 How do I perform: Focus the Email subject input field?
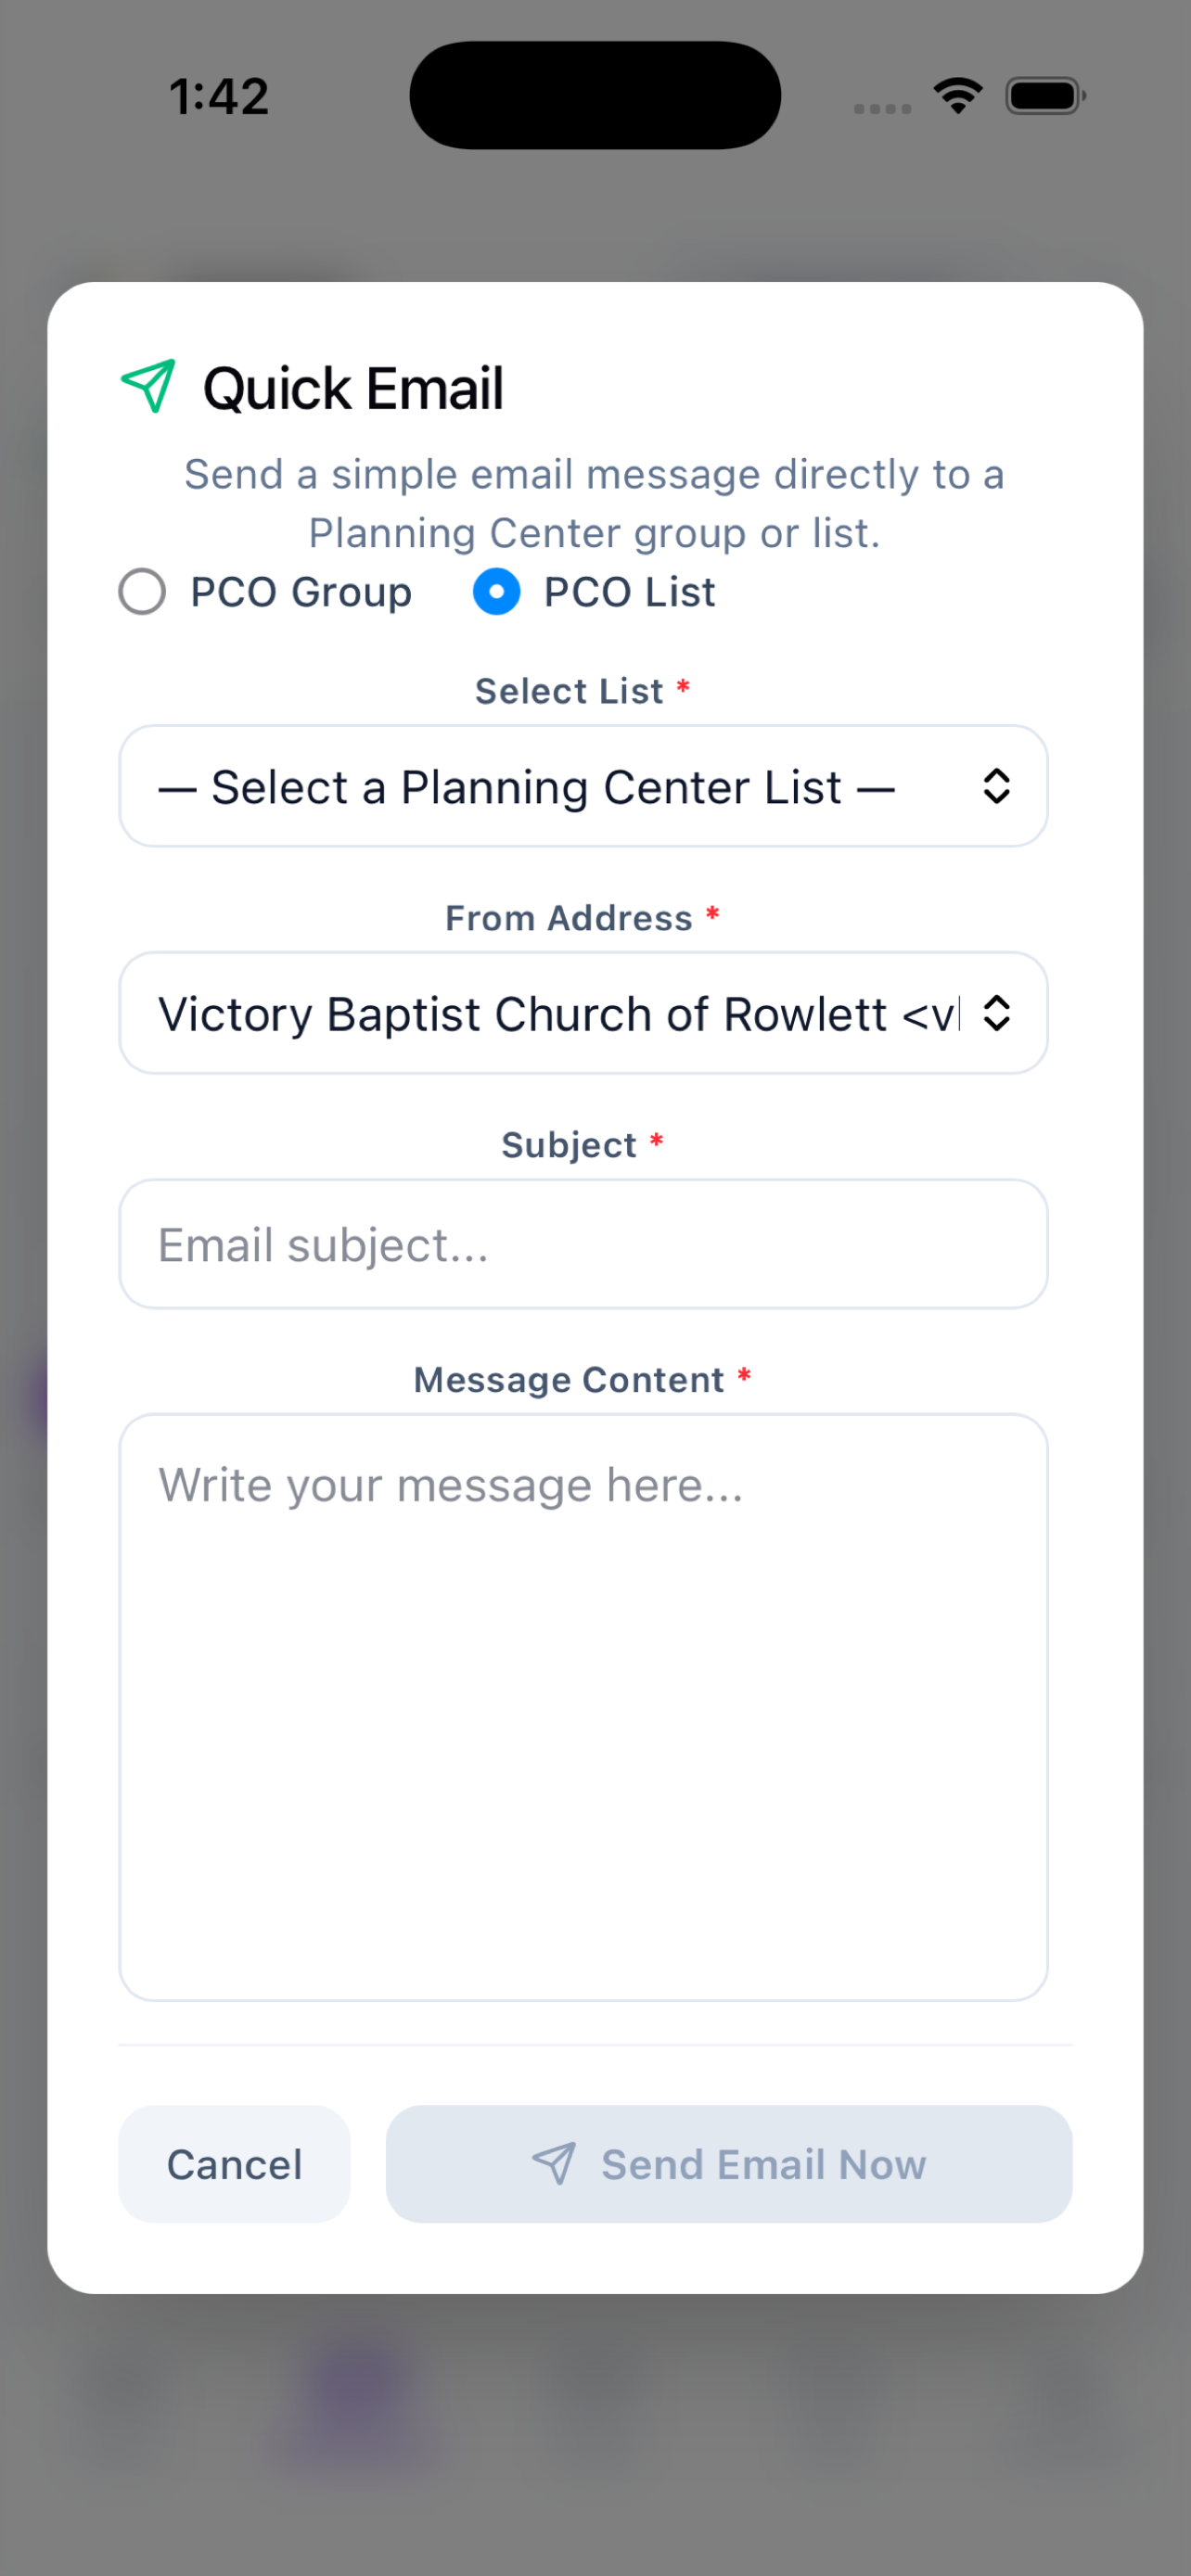(x=583, y=1244)
